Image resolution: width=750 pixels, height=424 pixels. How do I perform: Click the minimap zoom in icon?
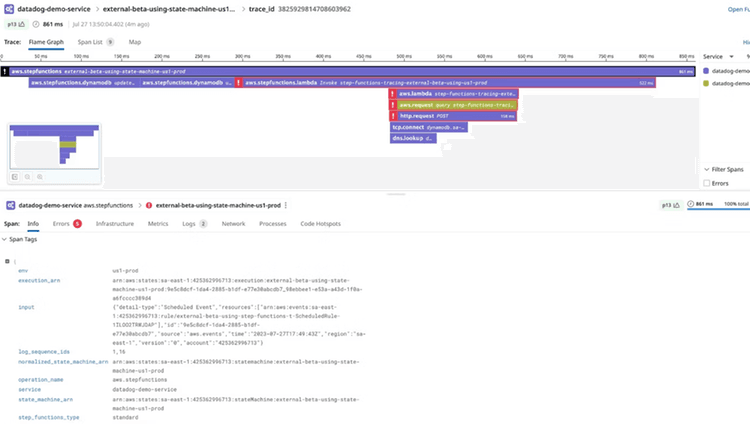point(40,177)
